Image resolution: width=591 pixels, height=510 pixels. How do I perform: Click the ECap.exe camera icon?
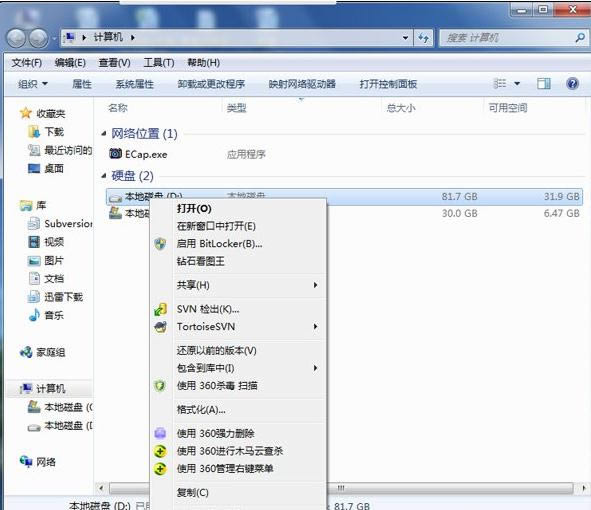[x=115, y=153]
